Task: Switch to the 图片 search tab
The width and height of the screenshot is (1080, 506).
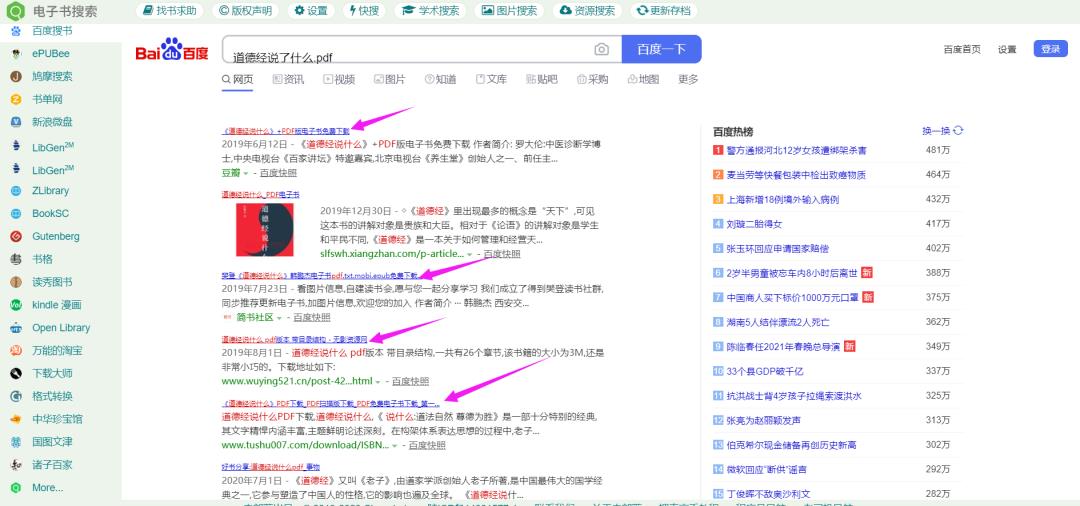Action: pyautogui.click(x=388, y=79)
